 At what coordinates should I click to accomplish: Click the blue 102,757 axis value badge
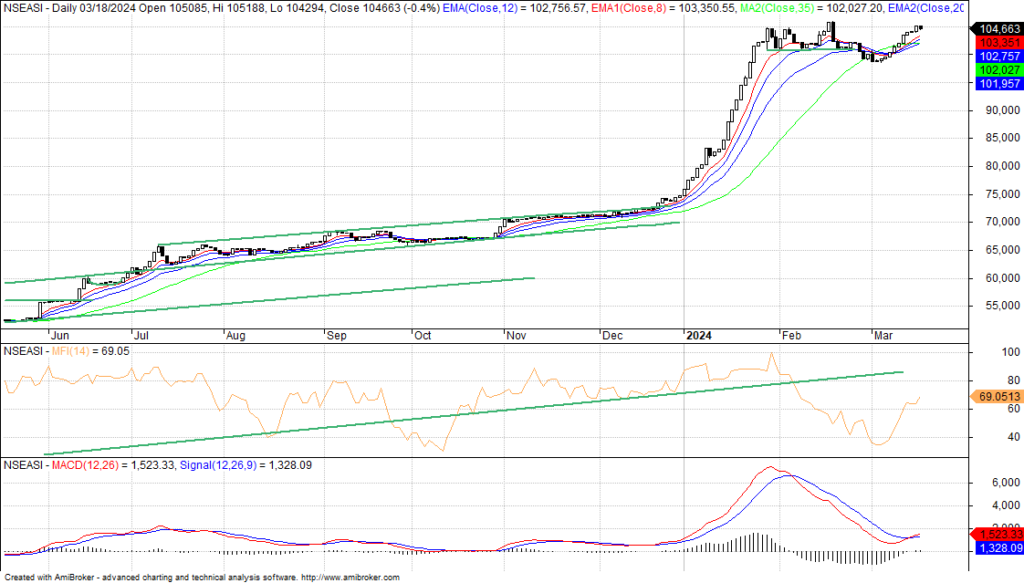point(1000,57)
